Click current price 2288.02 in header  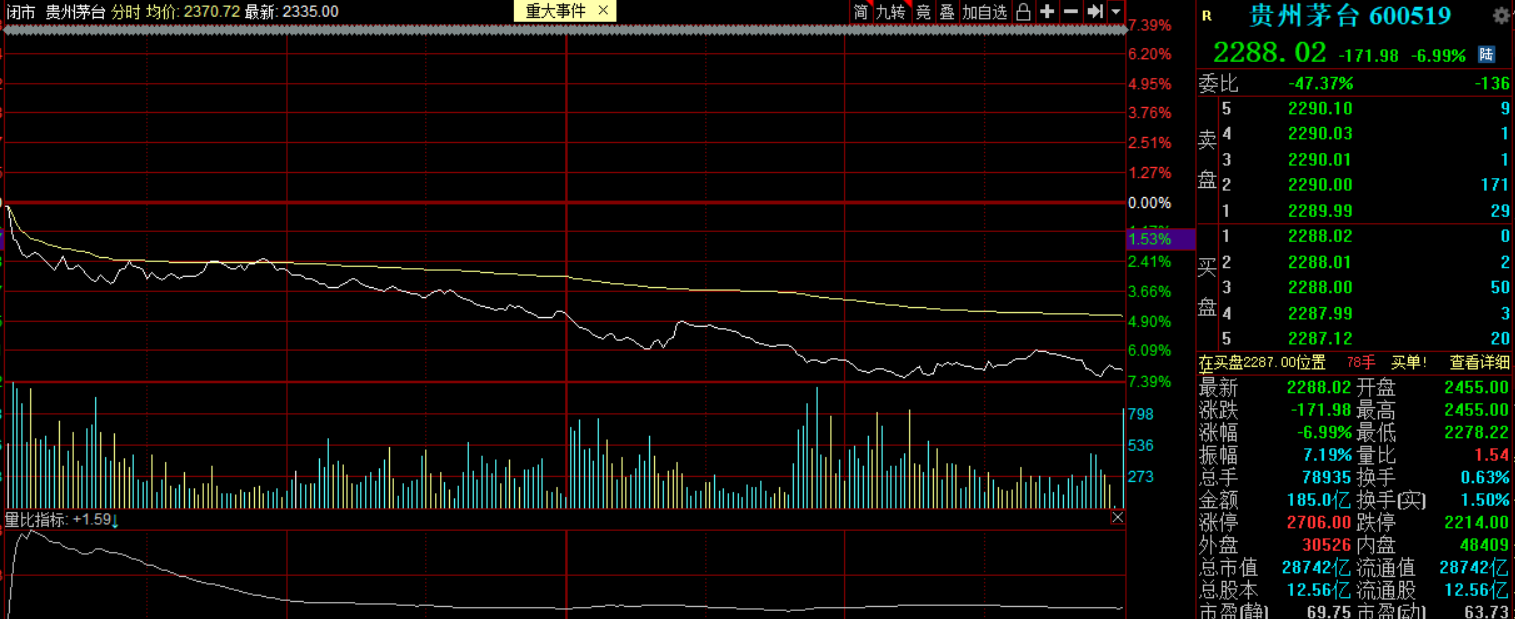point(1270,53)
